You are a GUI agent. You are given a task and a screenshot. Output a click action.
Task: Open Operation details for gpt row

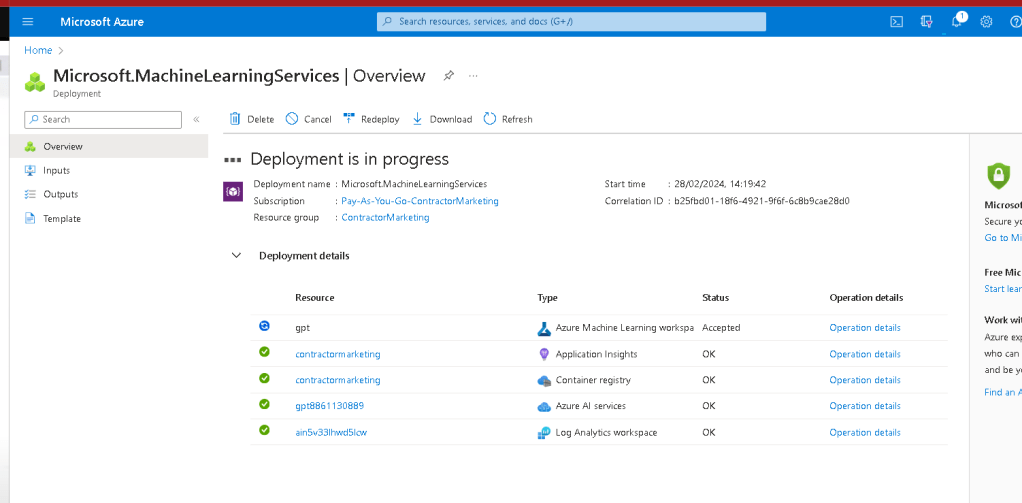865,328
